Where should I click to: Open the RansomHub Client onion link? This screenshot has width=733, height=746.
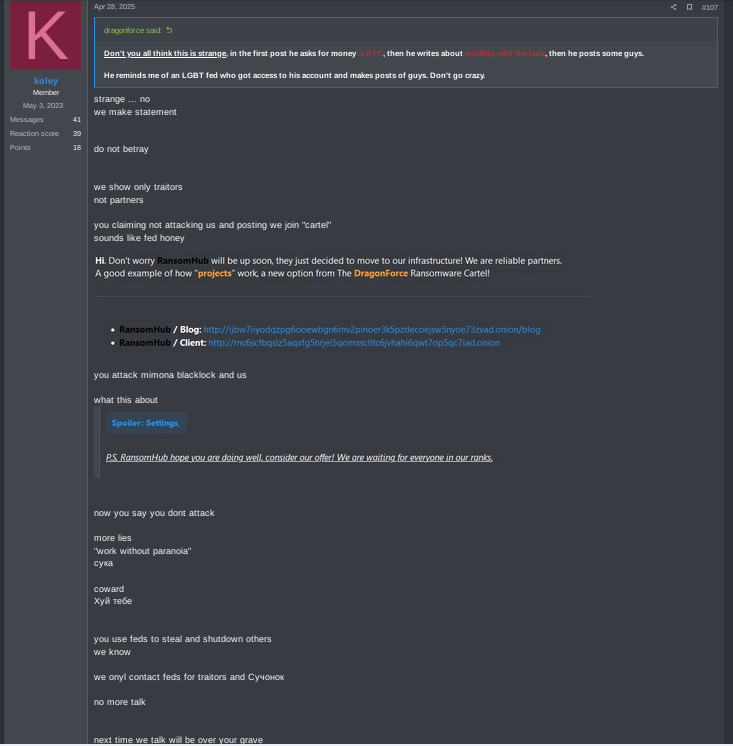click(x=354, y=343)
